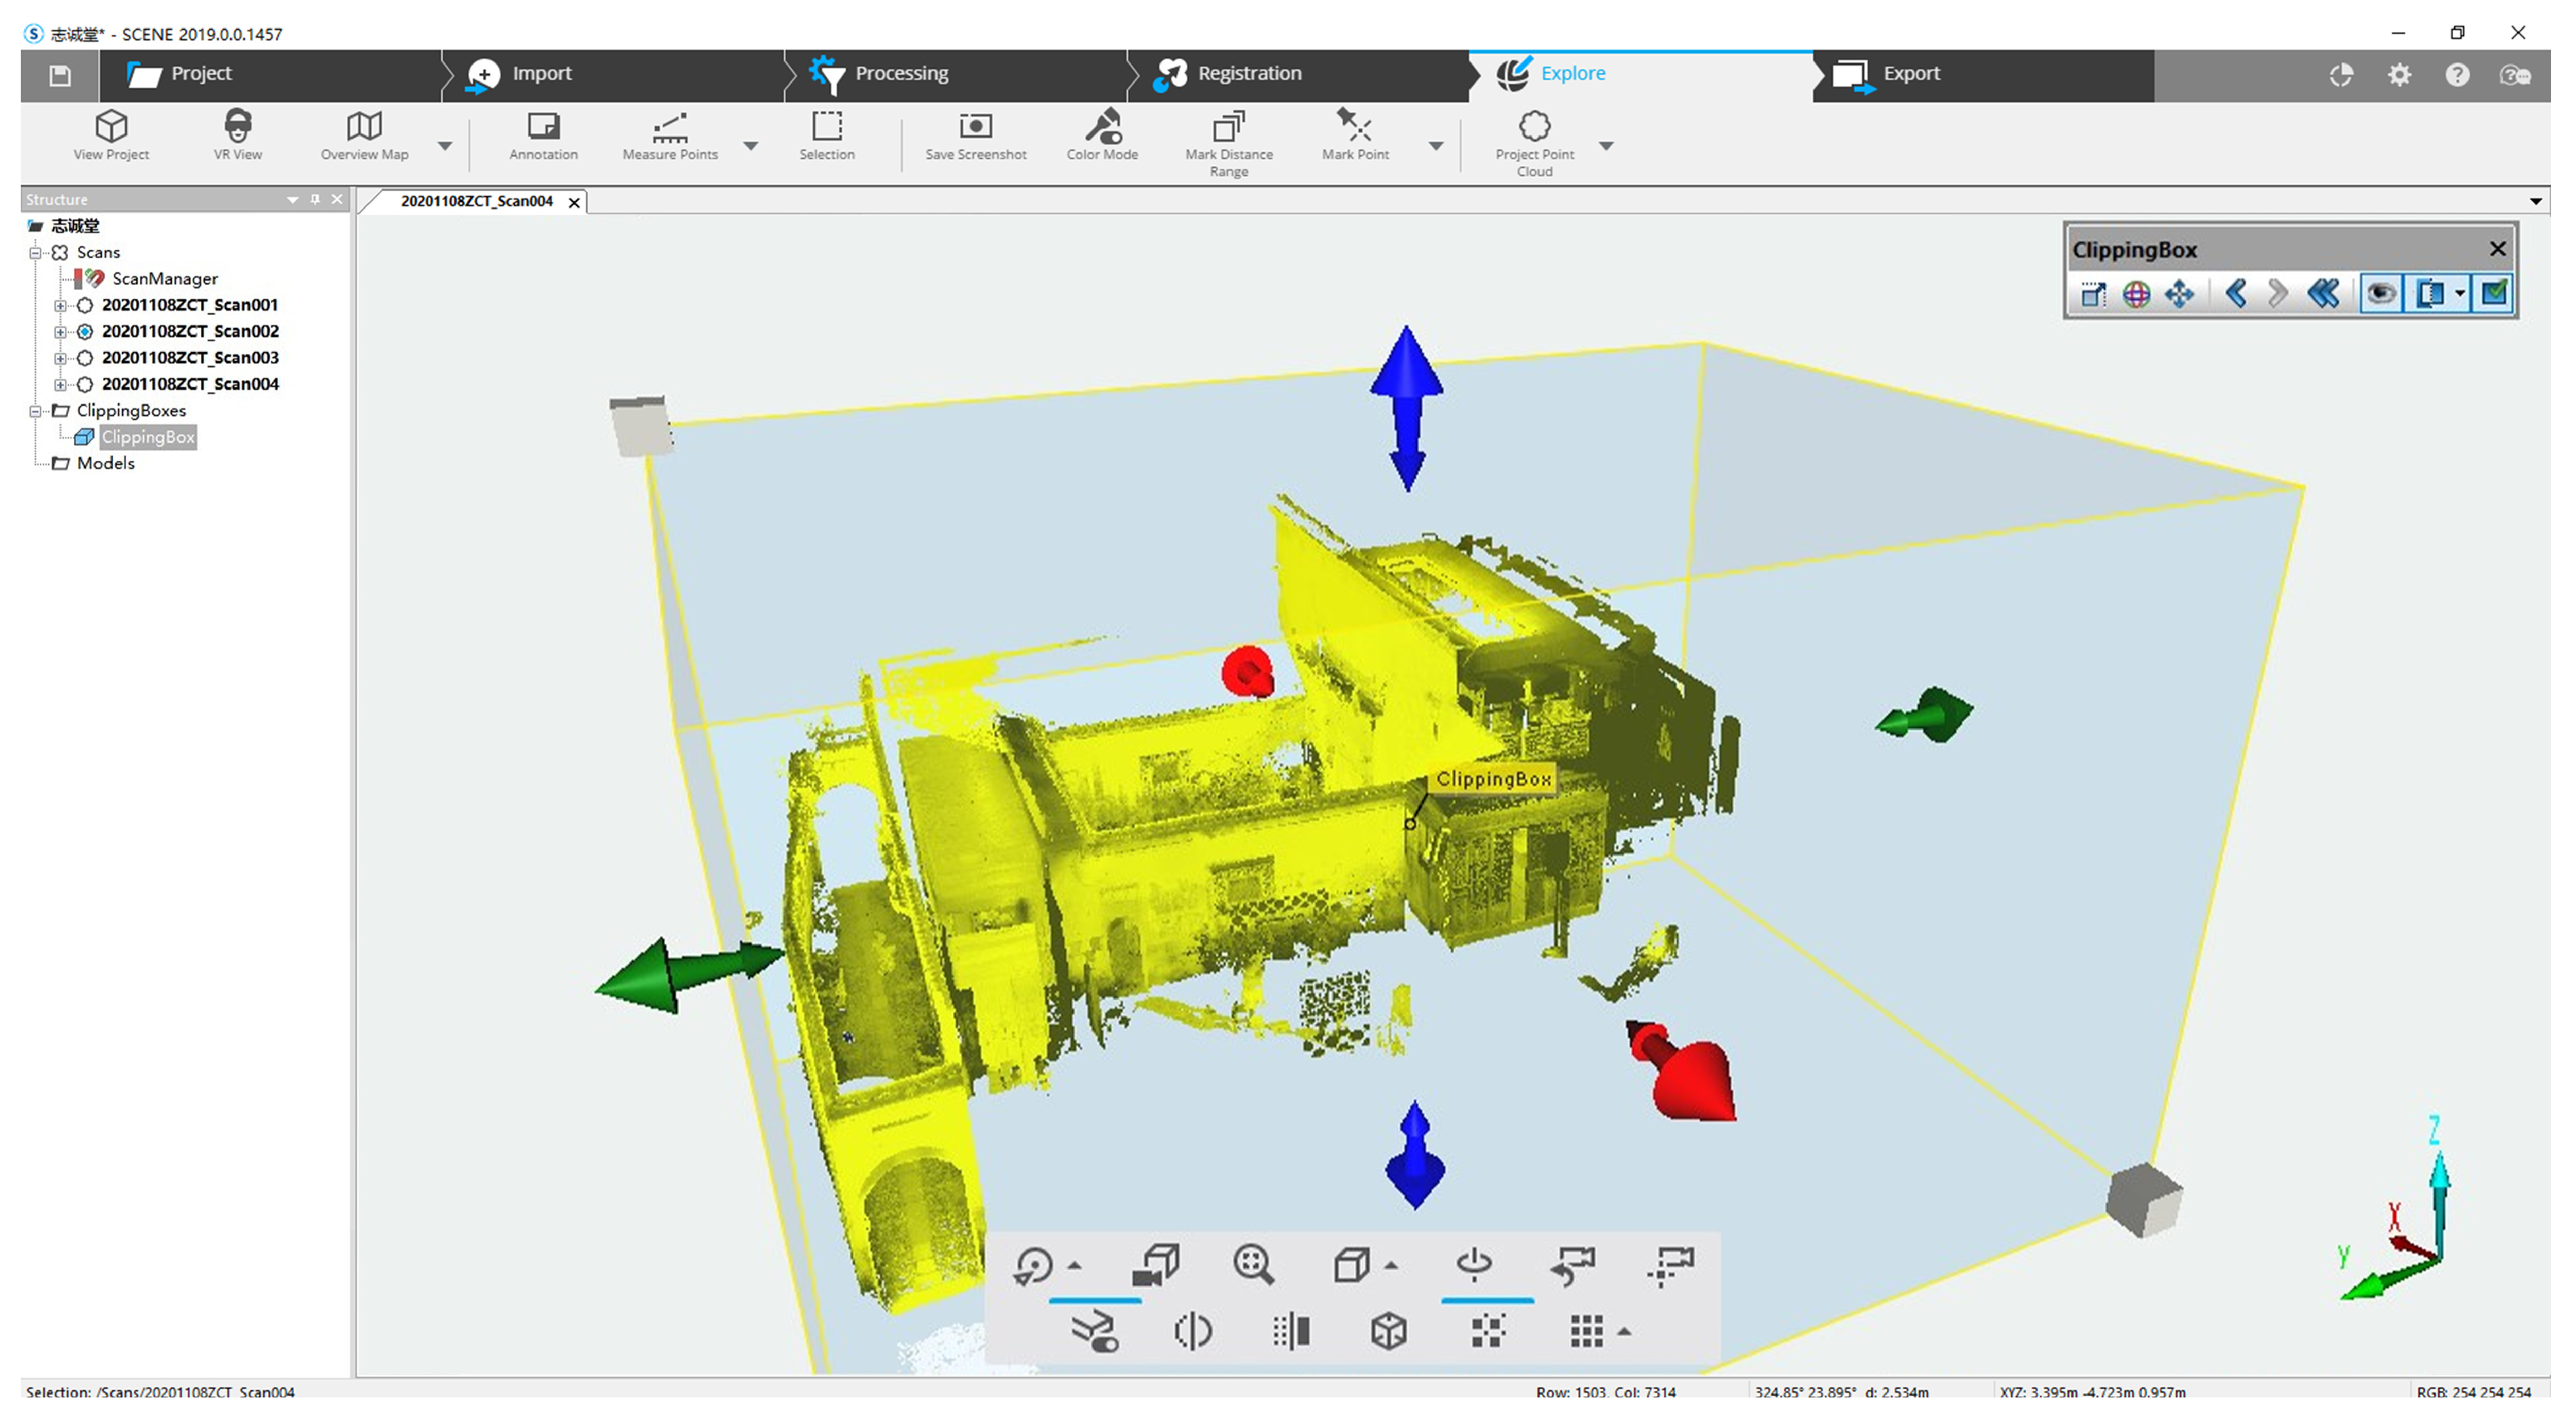Switch to the Registration tab
2576x1424 pixels.
tap(1248, 73)
